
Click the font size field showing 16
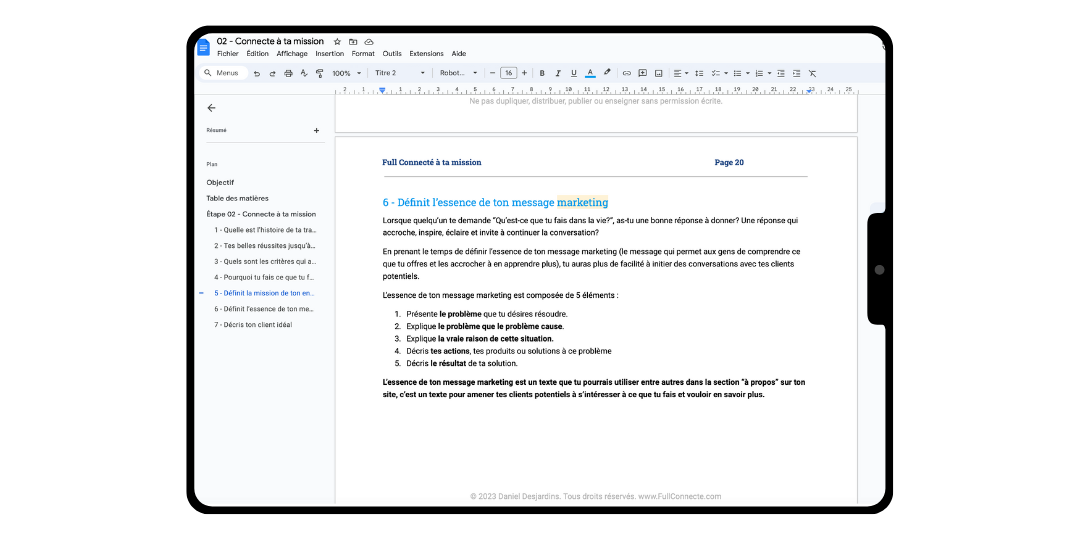pos(508,73)
